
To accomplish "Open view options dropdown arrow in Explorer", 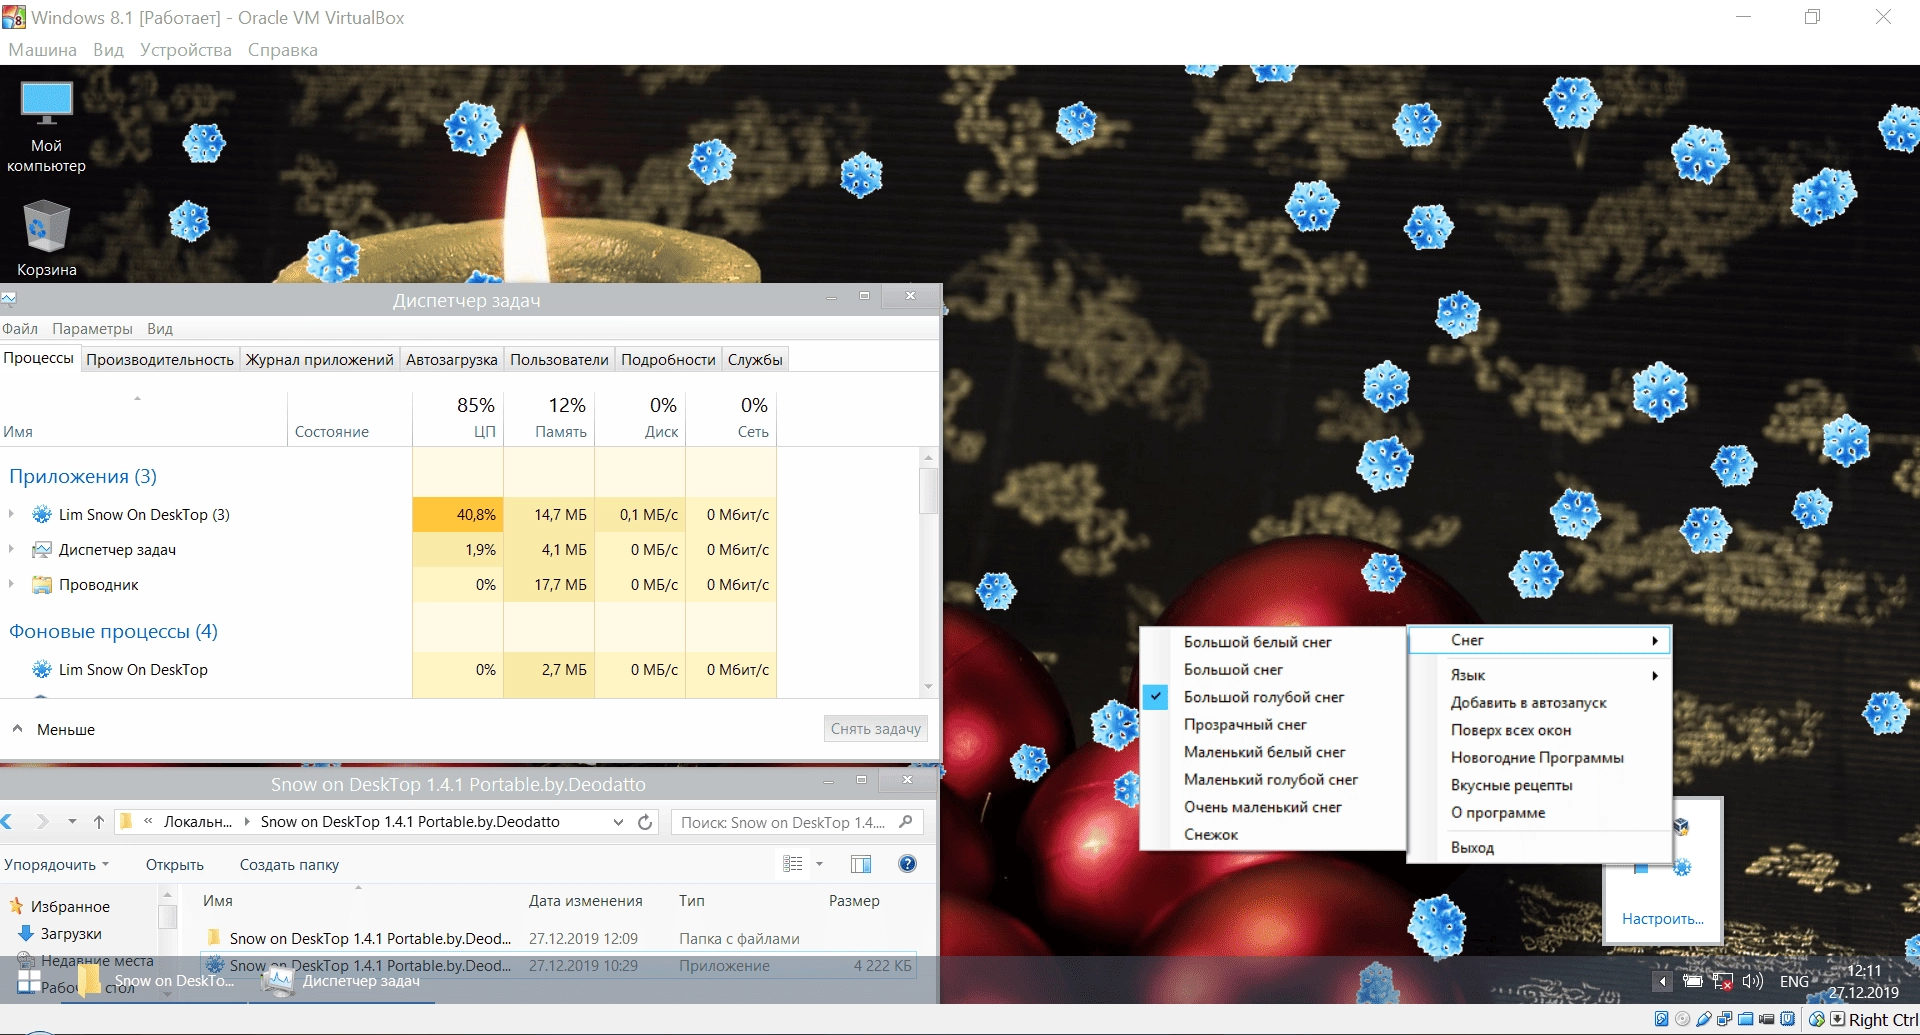I will pos(819,864).
